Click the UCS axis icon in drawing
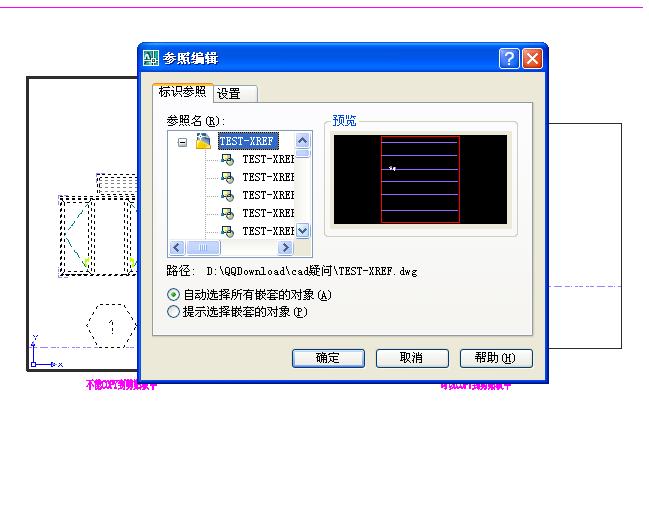This screenshot has height=518, width=649. (x=46, y=352)
